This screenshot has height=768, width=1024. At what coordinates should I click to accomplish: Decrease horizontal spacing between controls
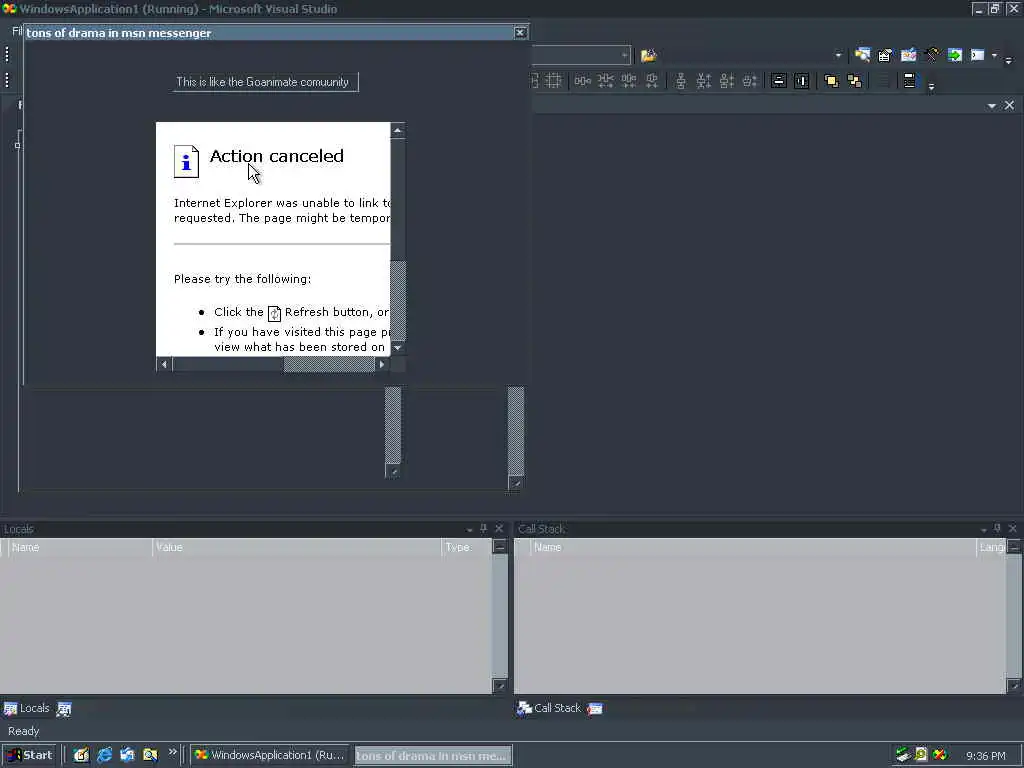(629, 81)
